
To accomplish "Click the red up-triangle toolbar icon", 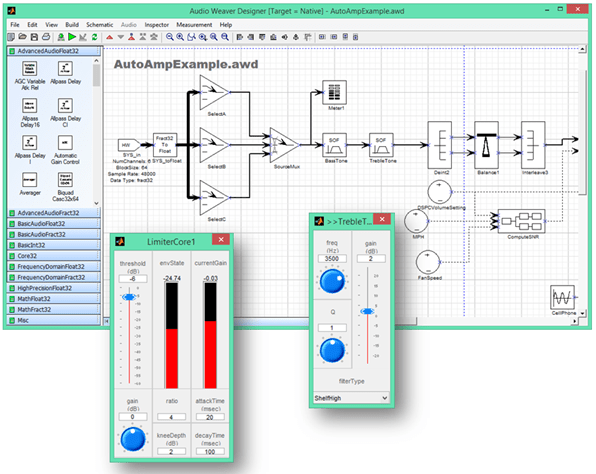I will coord(109,37).
